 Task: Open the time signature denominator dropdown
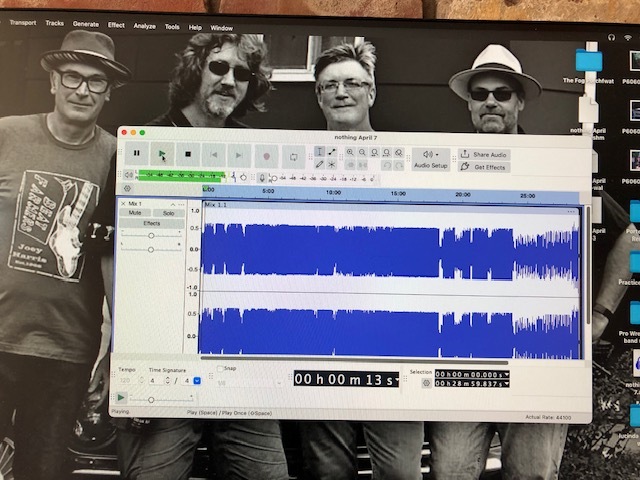197,381
